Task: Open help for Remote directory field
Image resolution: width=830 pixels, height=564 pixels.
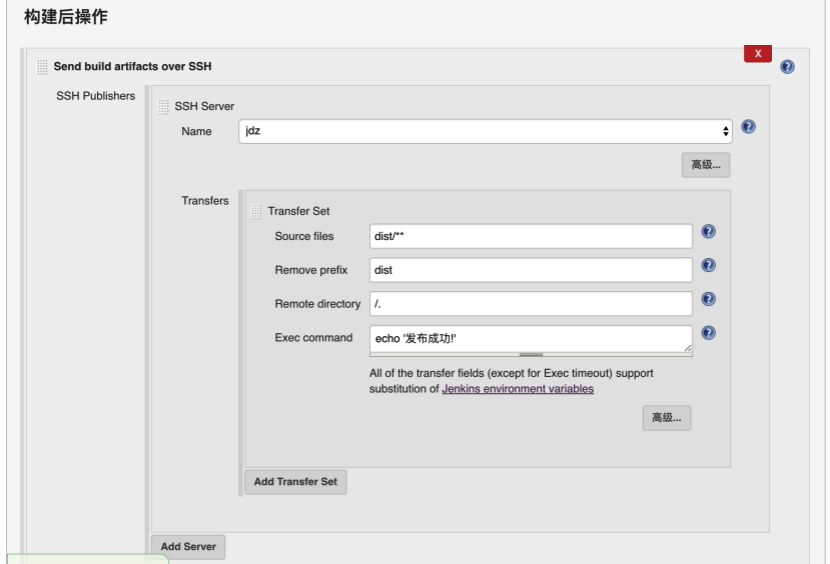Action: [708, 299]
